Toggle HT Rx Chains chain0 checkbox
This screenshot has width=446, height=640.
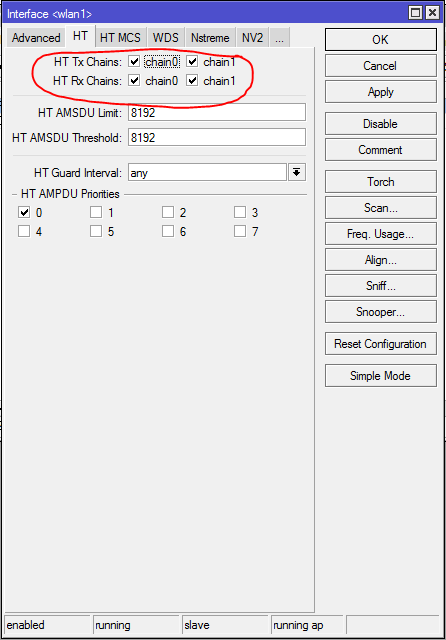tap(134, 80)
